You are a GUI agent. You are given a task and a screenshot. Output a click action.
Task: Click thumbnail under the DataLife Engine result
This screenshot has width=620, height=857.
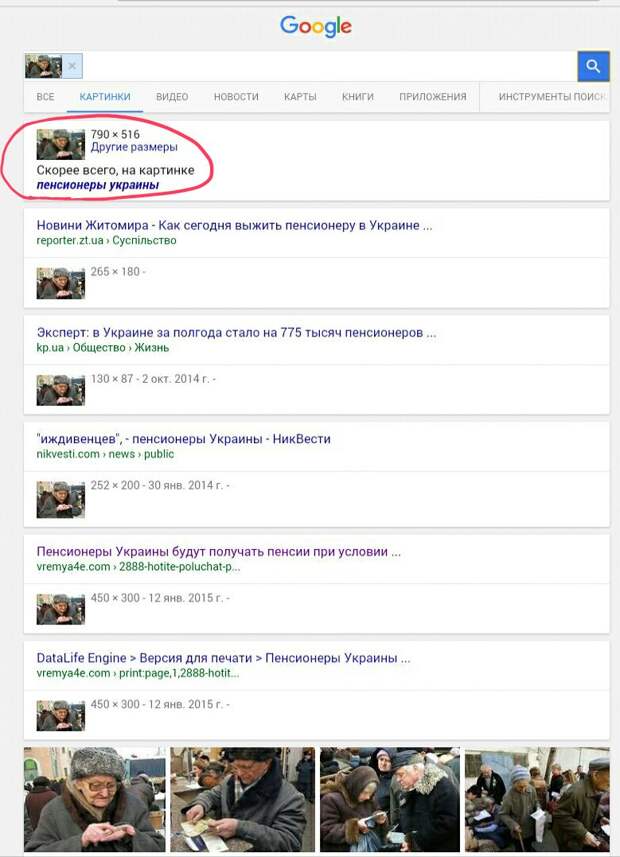(61, 715)
